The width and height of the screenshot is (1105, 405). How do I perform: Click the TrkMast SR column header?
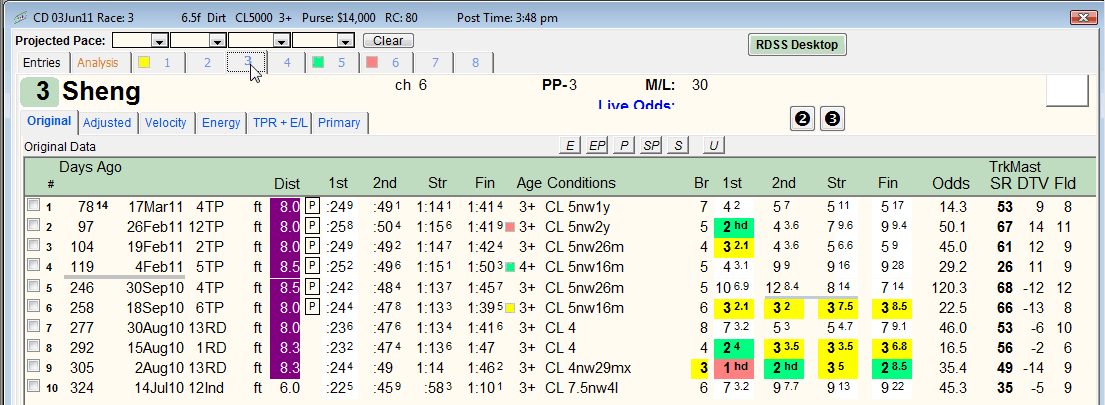point(999,183)
